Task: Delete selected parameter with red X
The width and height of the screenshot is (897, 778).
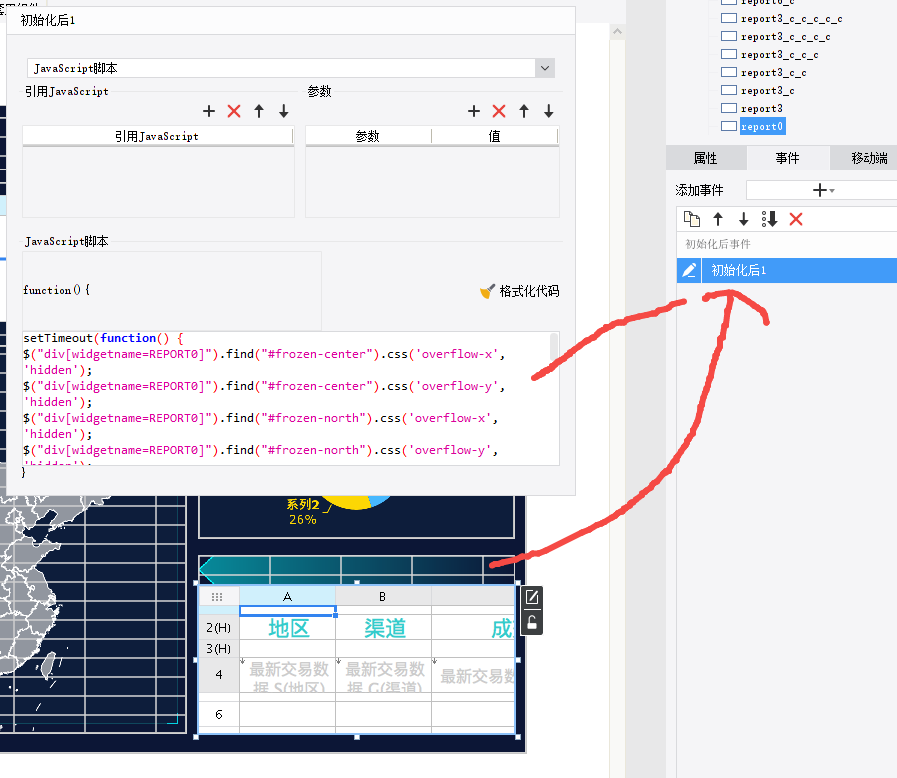Action: click(499, 111)
